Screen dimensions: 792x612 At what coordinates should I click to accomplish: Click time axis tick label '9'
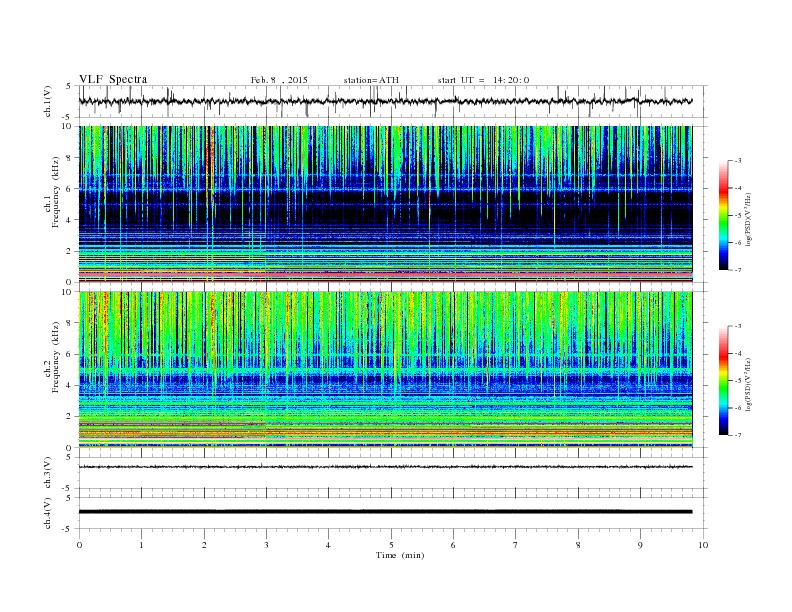pos(640,545)
